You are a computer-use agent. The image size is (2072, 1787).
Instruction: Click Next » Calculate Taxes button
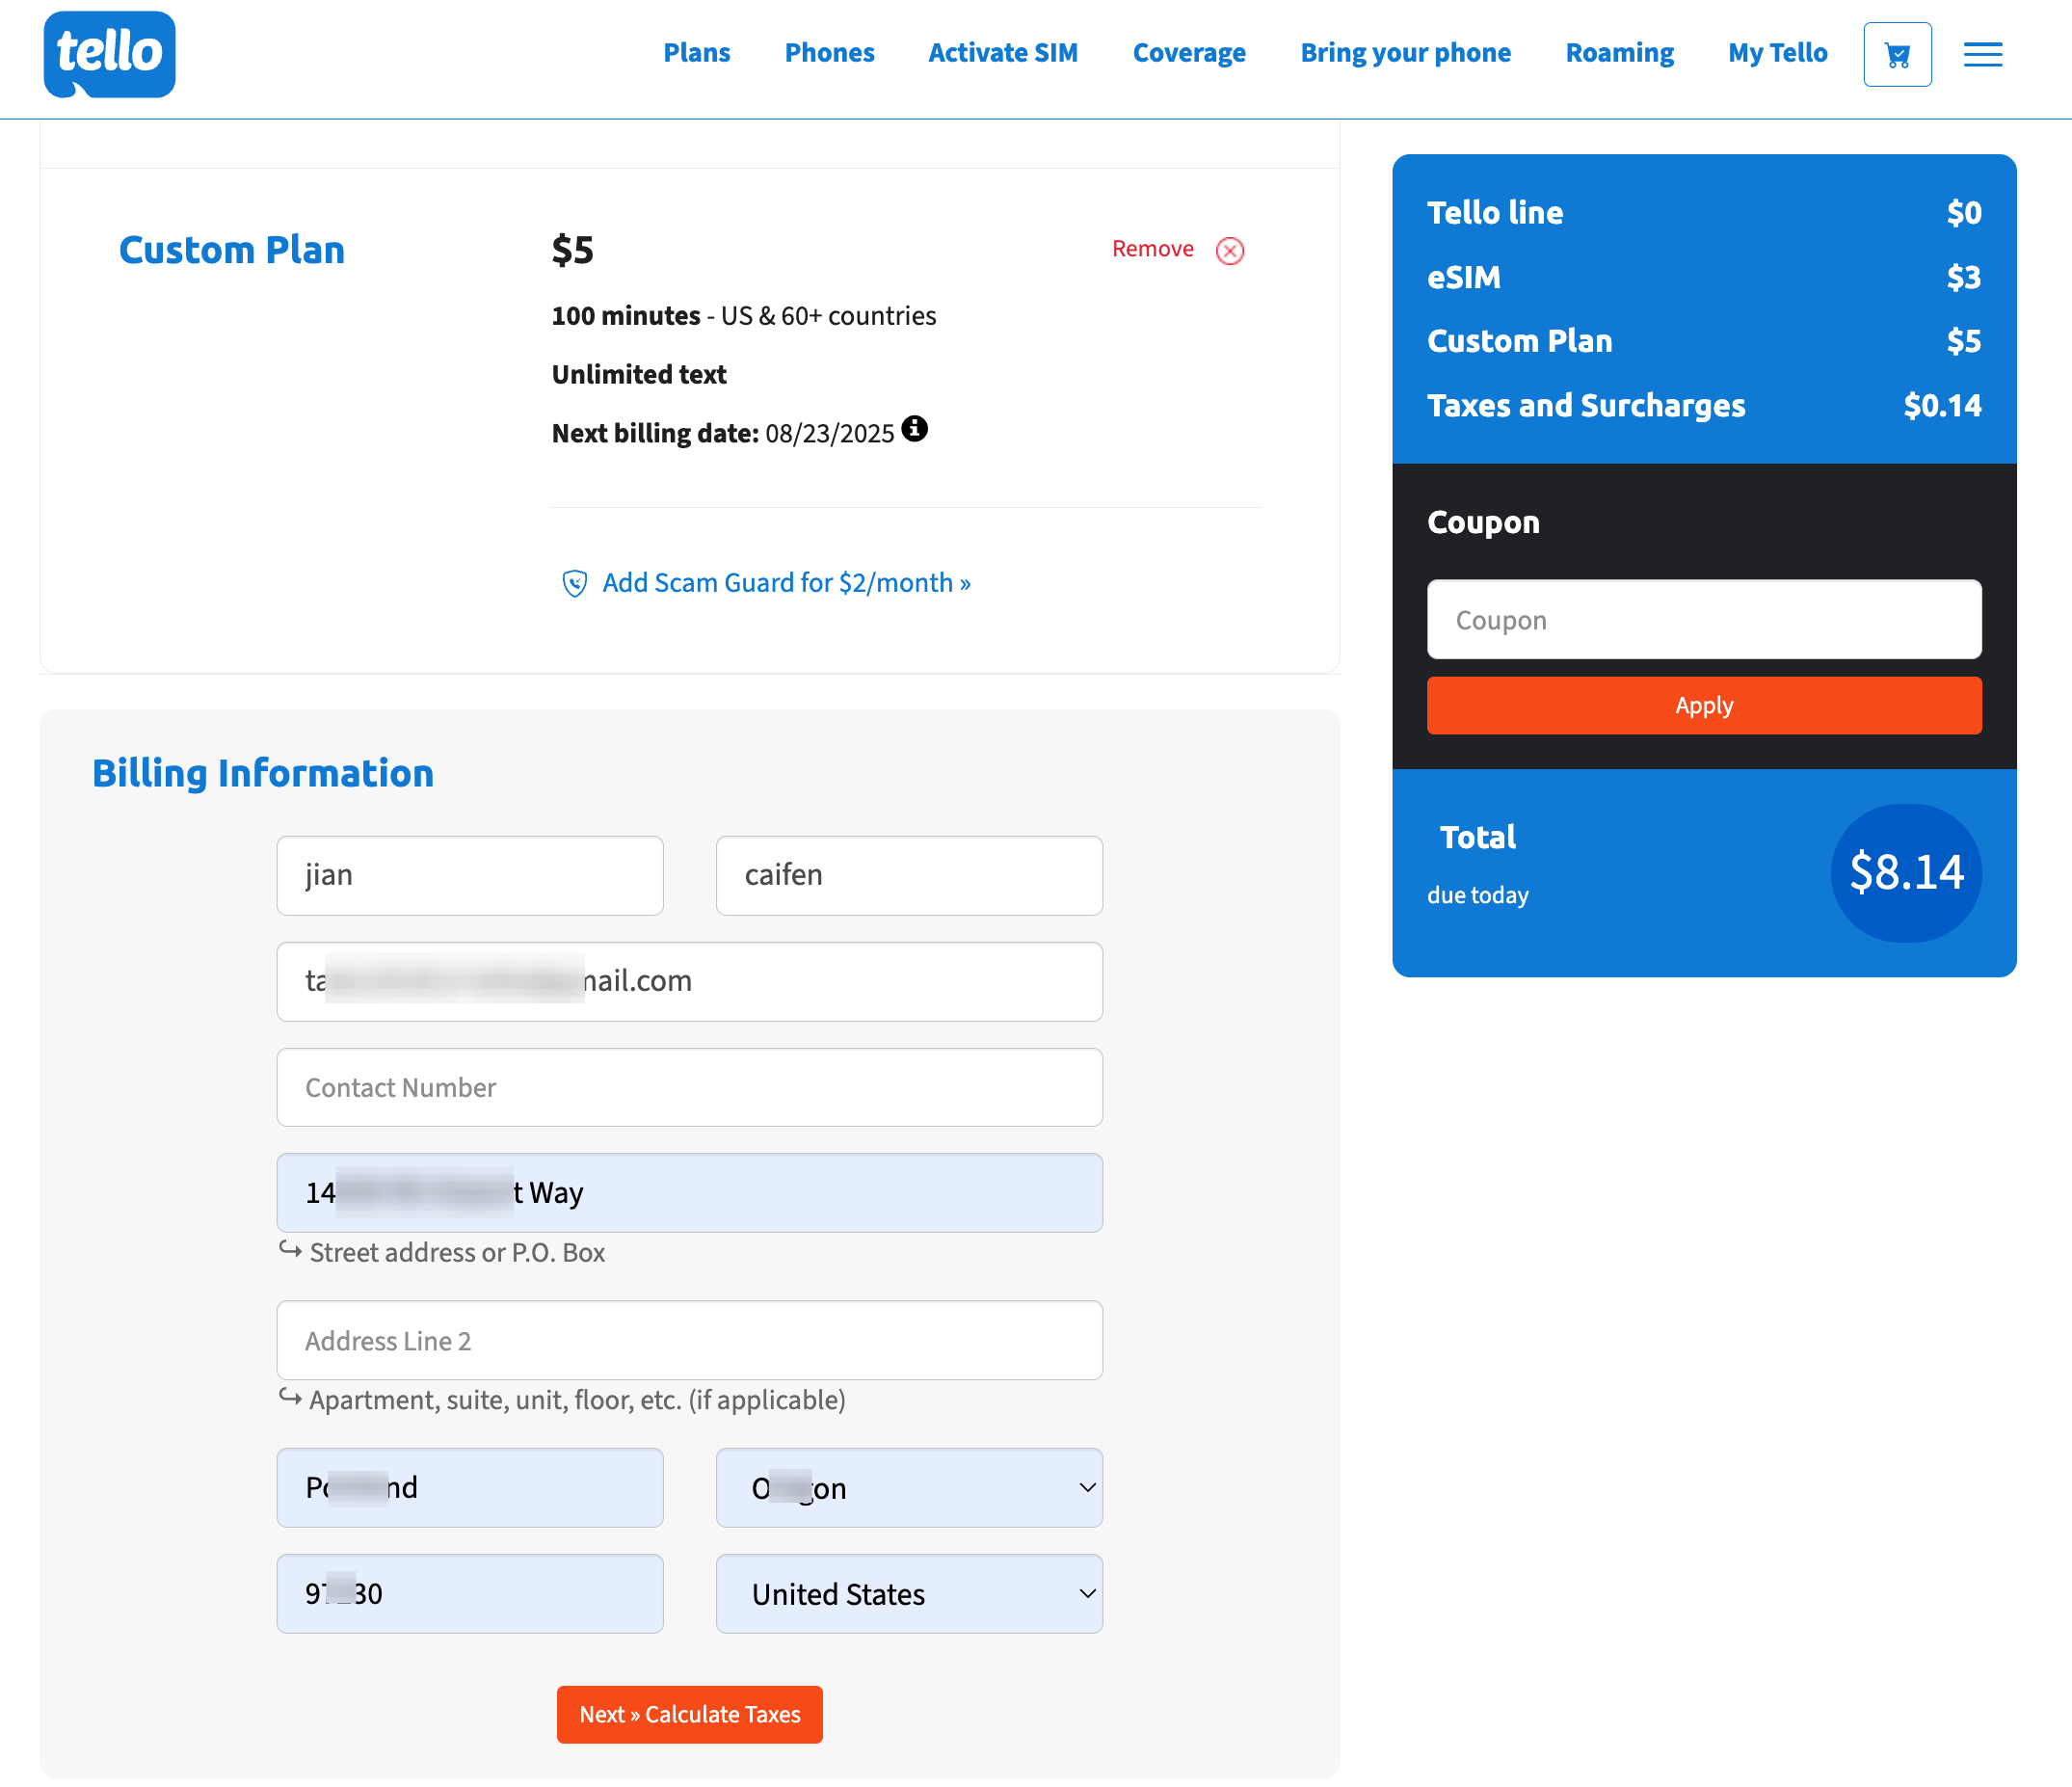[x=689, y=1714]
